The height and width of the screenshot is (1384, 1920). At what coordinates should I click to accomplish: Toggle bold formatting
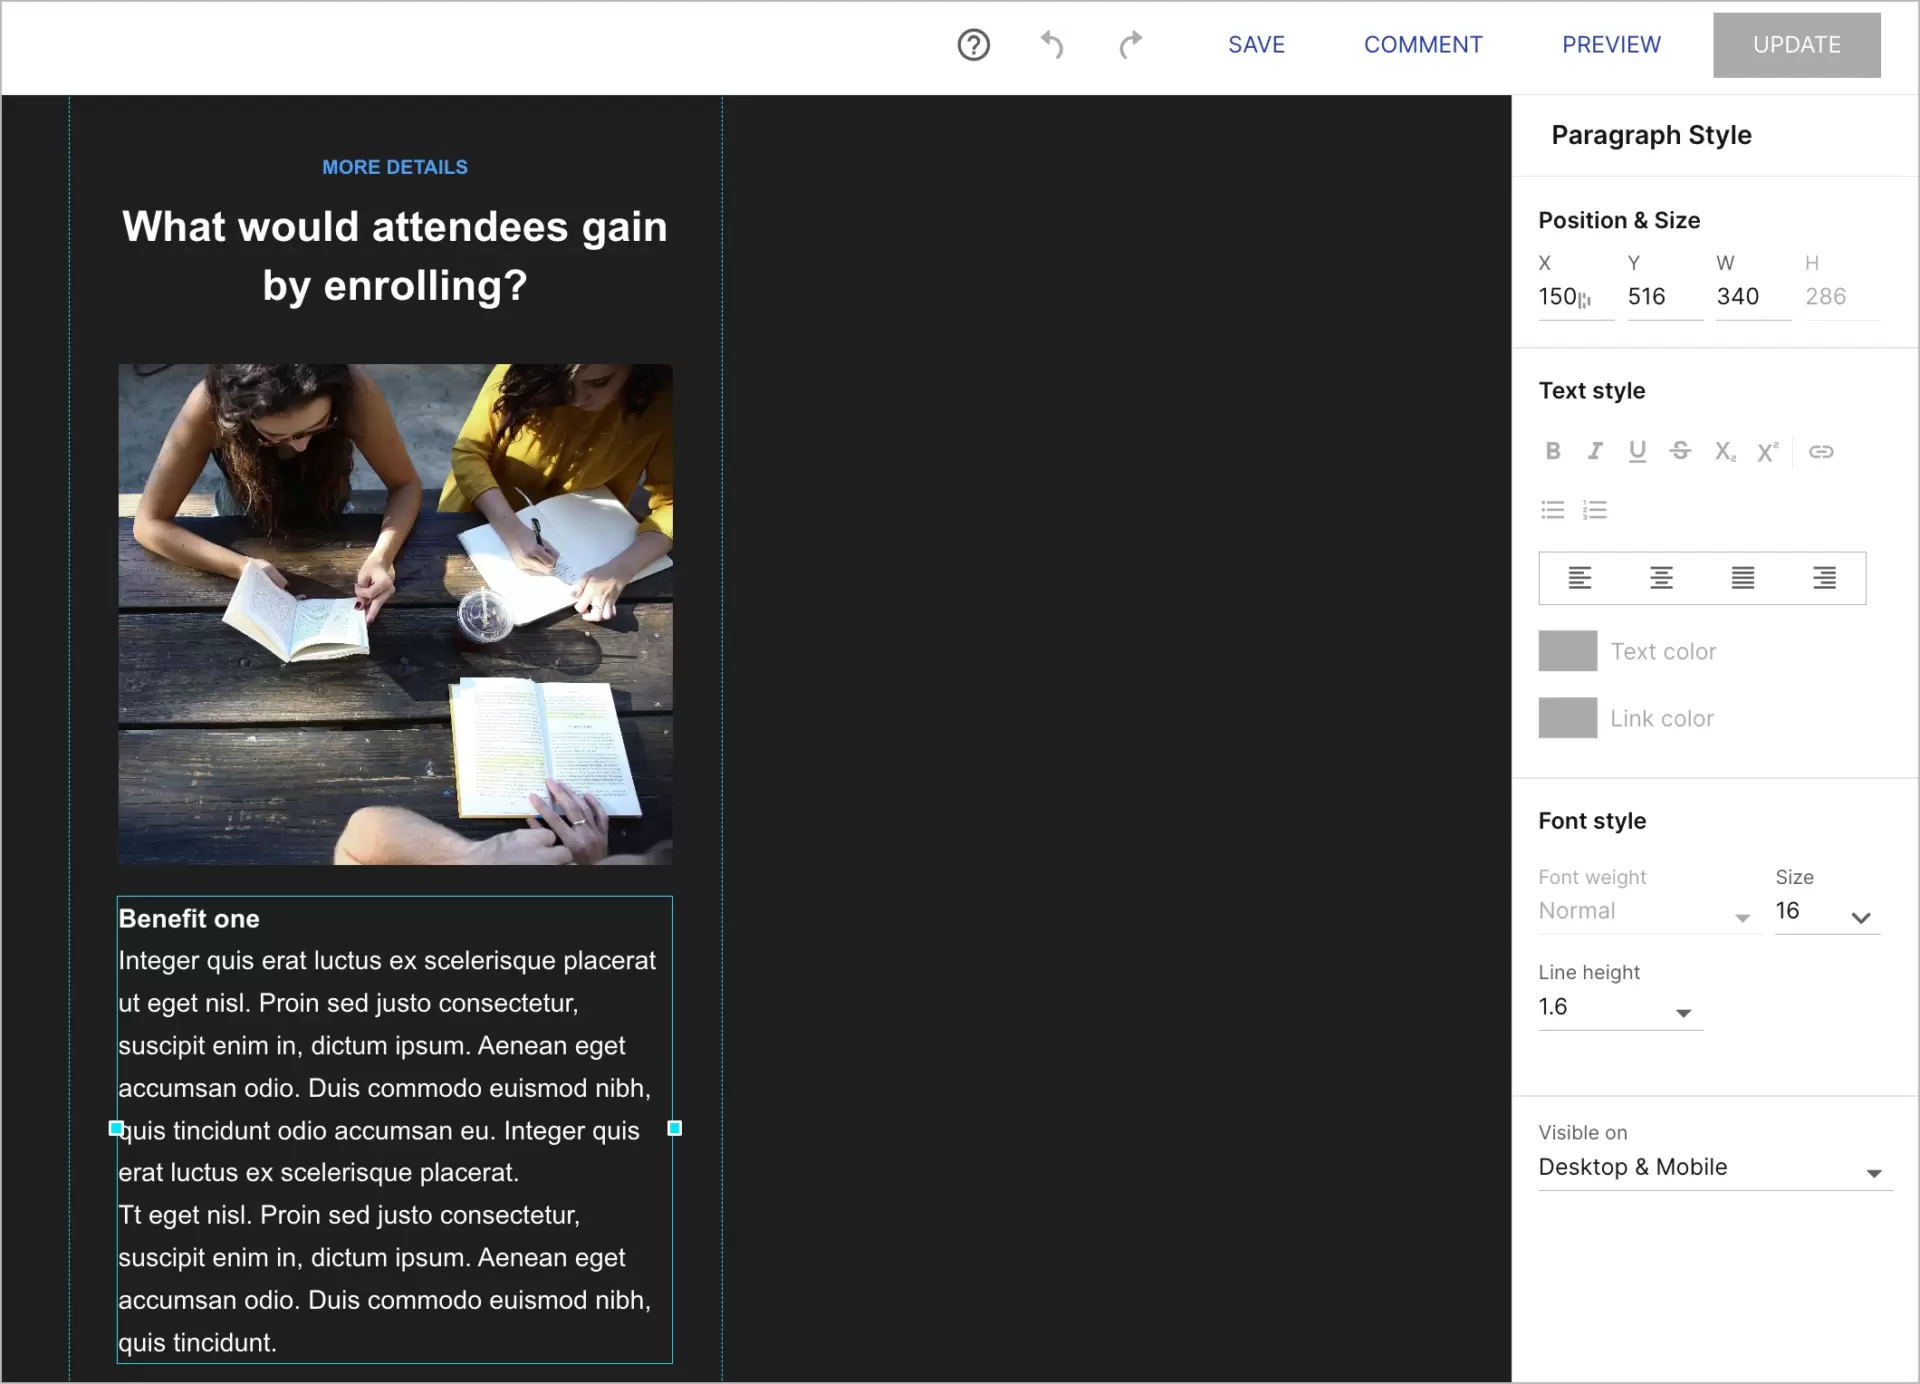[1552, 451]
